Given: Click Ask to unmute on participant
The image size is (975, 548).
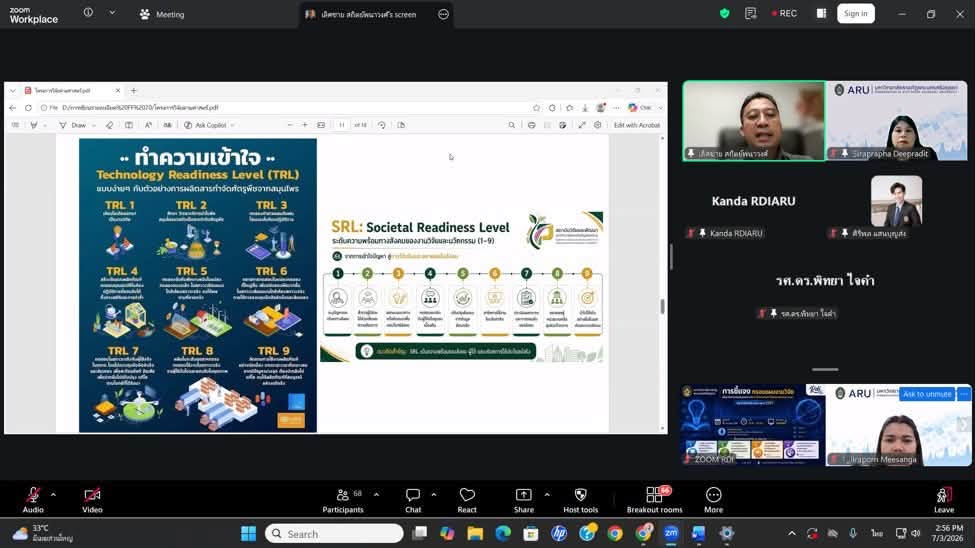Looking at the screenshot, I should point(926,394).
